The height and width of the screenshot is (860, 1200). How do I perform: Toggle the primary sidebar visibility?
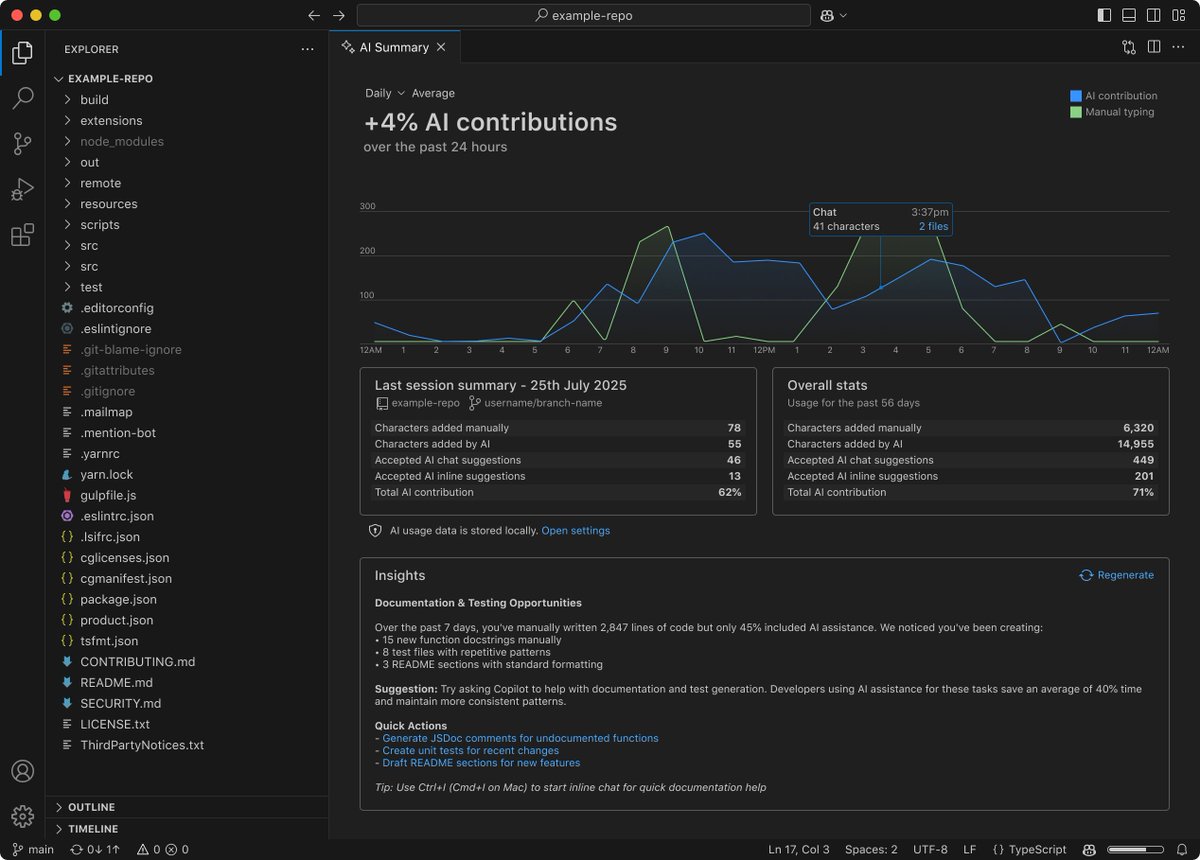(x=1106, y=14)
